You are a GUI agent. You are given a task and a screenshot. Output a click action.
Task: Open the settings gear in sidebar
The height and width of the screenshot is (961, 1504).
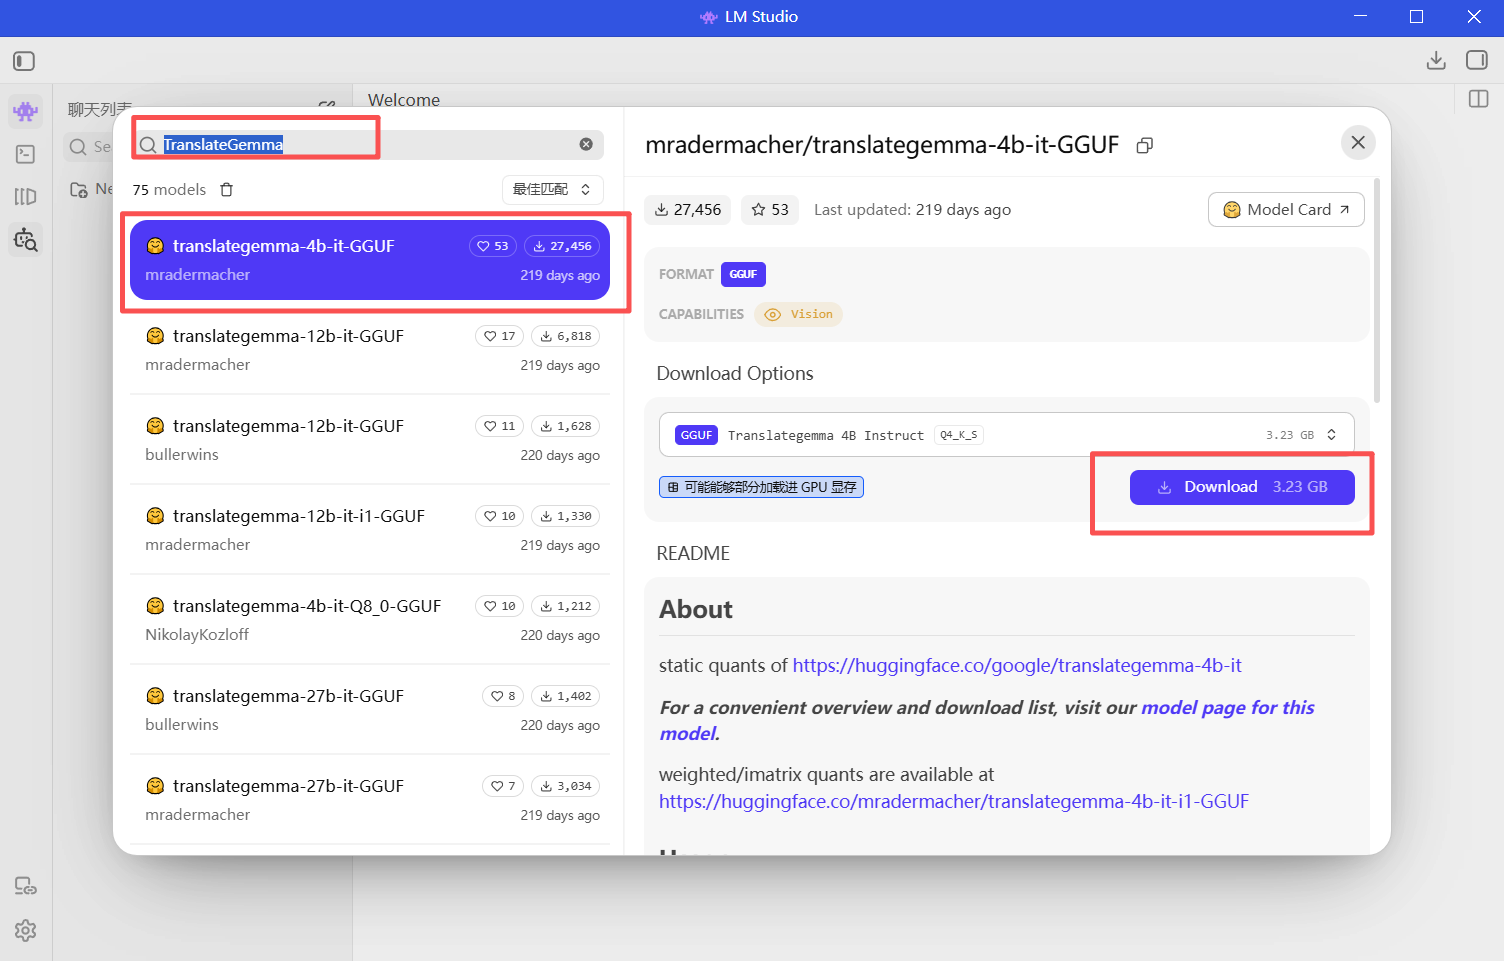(x=26, y=931)
